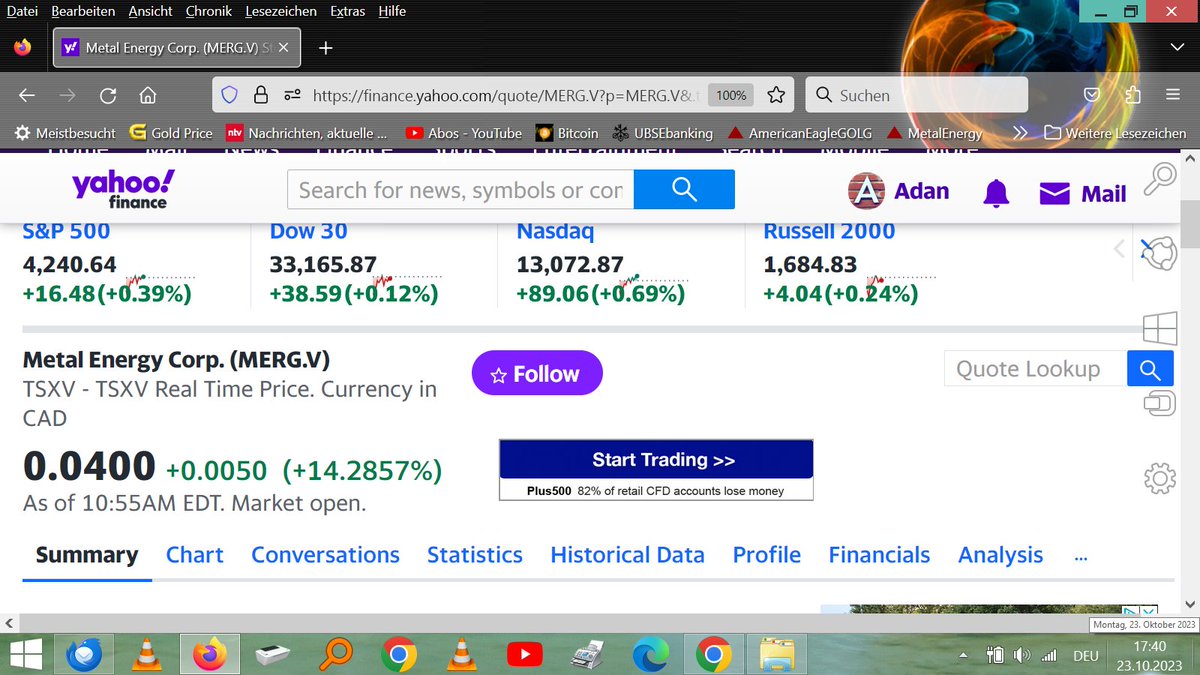The width and height of the screenshot is (1200, 675).
Task: Switch to the Statistics tab
Action: 475,555
